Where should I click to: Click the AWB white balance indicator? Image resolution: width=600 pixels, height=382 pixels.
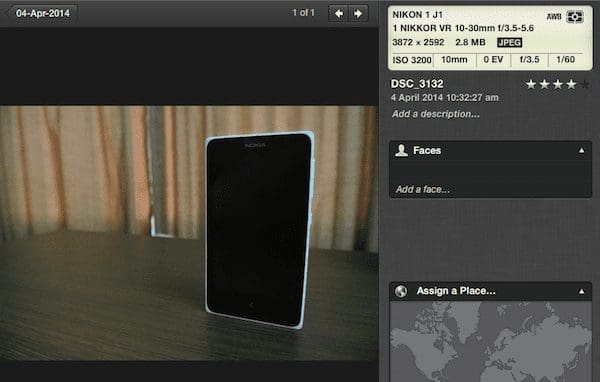point(554,17)
